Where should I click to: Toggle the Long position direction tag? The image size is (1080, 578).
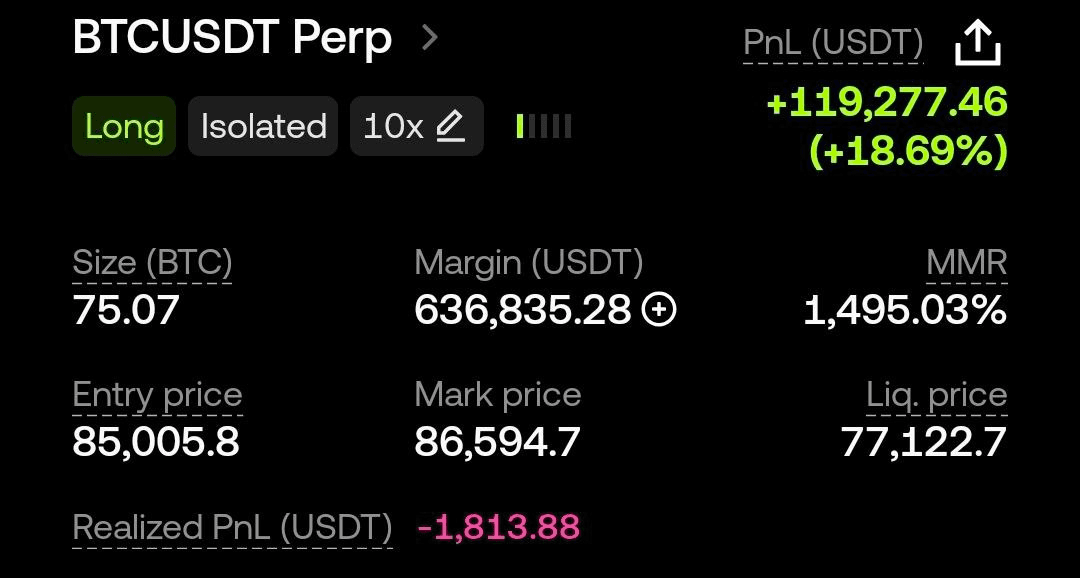(123, 126)
